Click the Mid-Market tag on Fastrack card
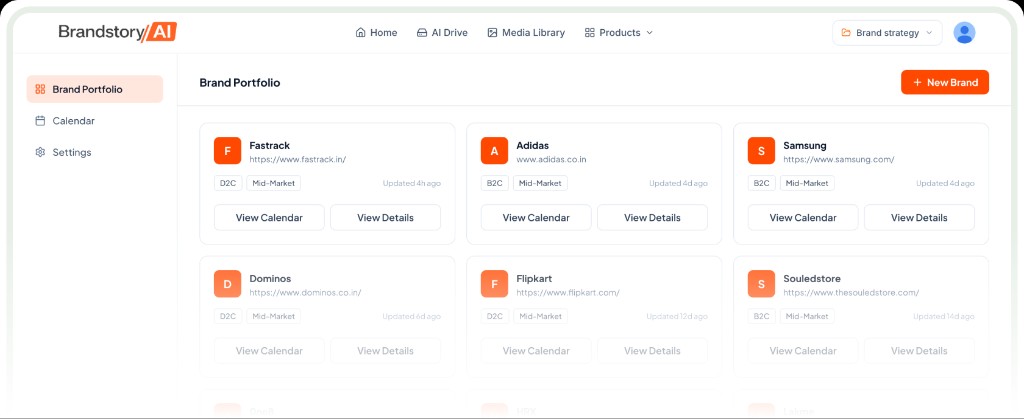The image size is (1024, 419). click(x=273, y=183)
